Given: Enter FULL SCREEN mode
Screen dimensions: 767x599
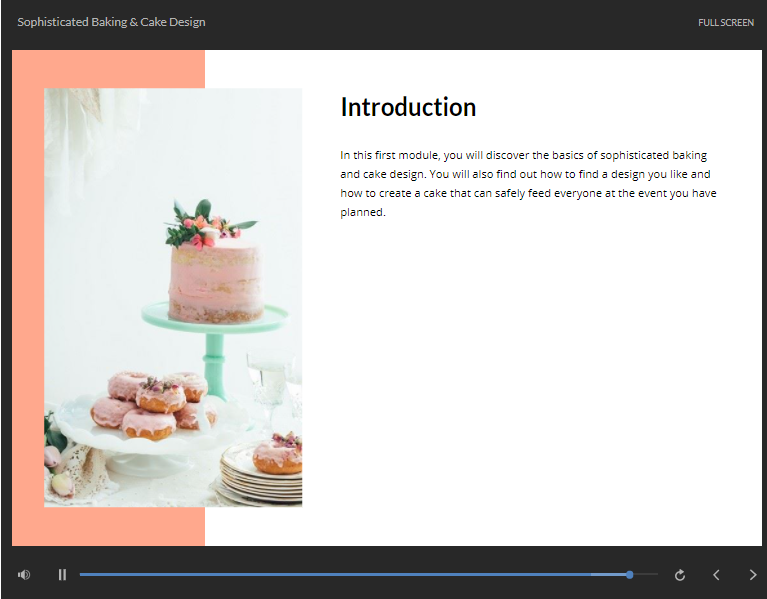Looking at the screenshot, I should pyautogui.click(x=725, y=22).
